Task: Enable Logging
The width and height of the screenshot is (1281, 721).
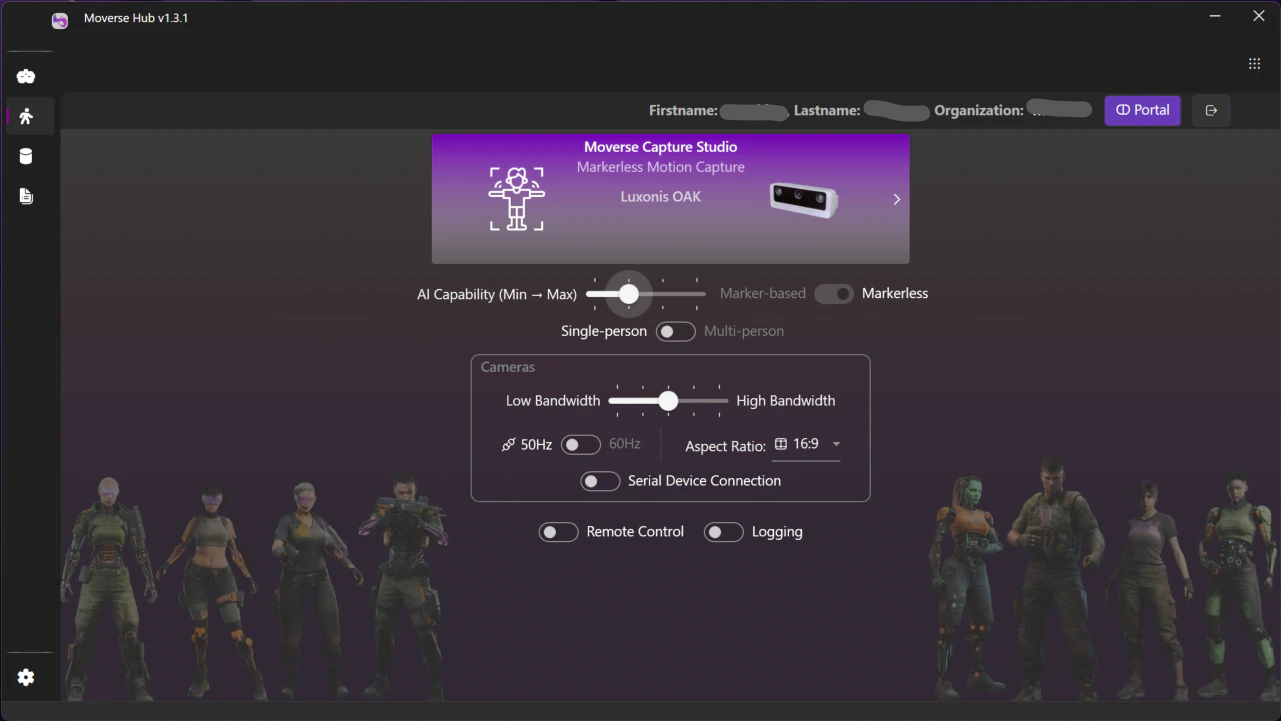Action: [723, 533]
